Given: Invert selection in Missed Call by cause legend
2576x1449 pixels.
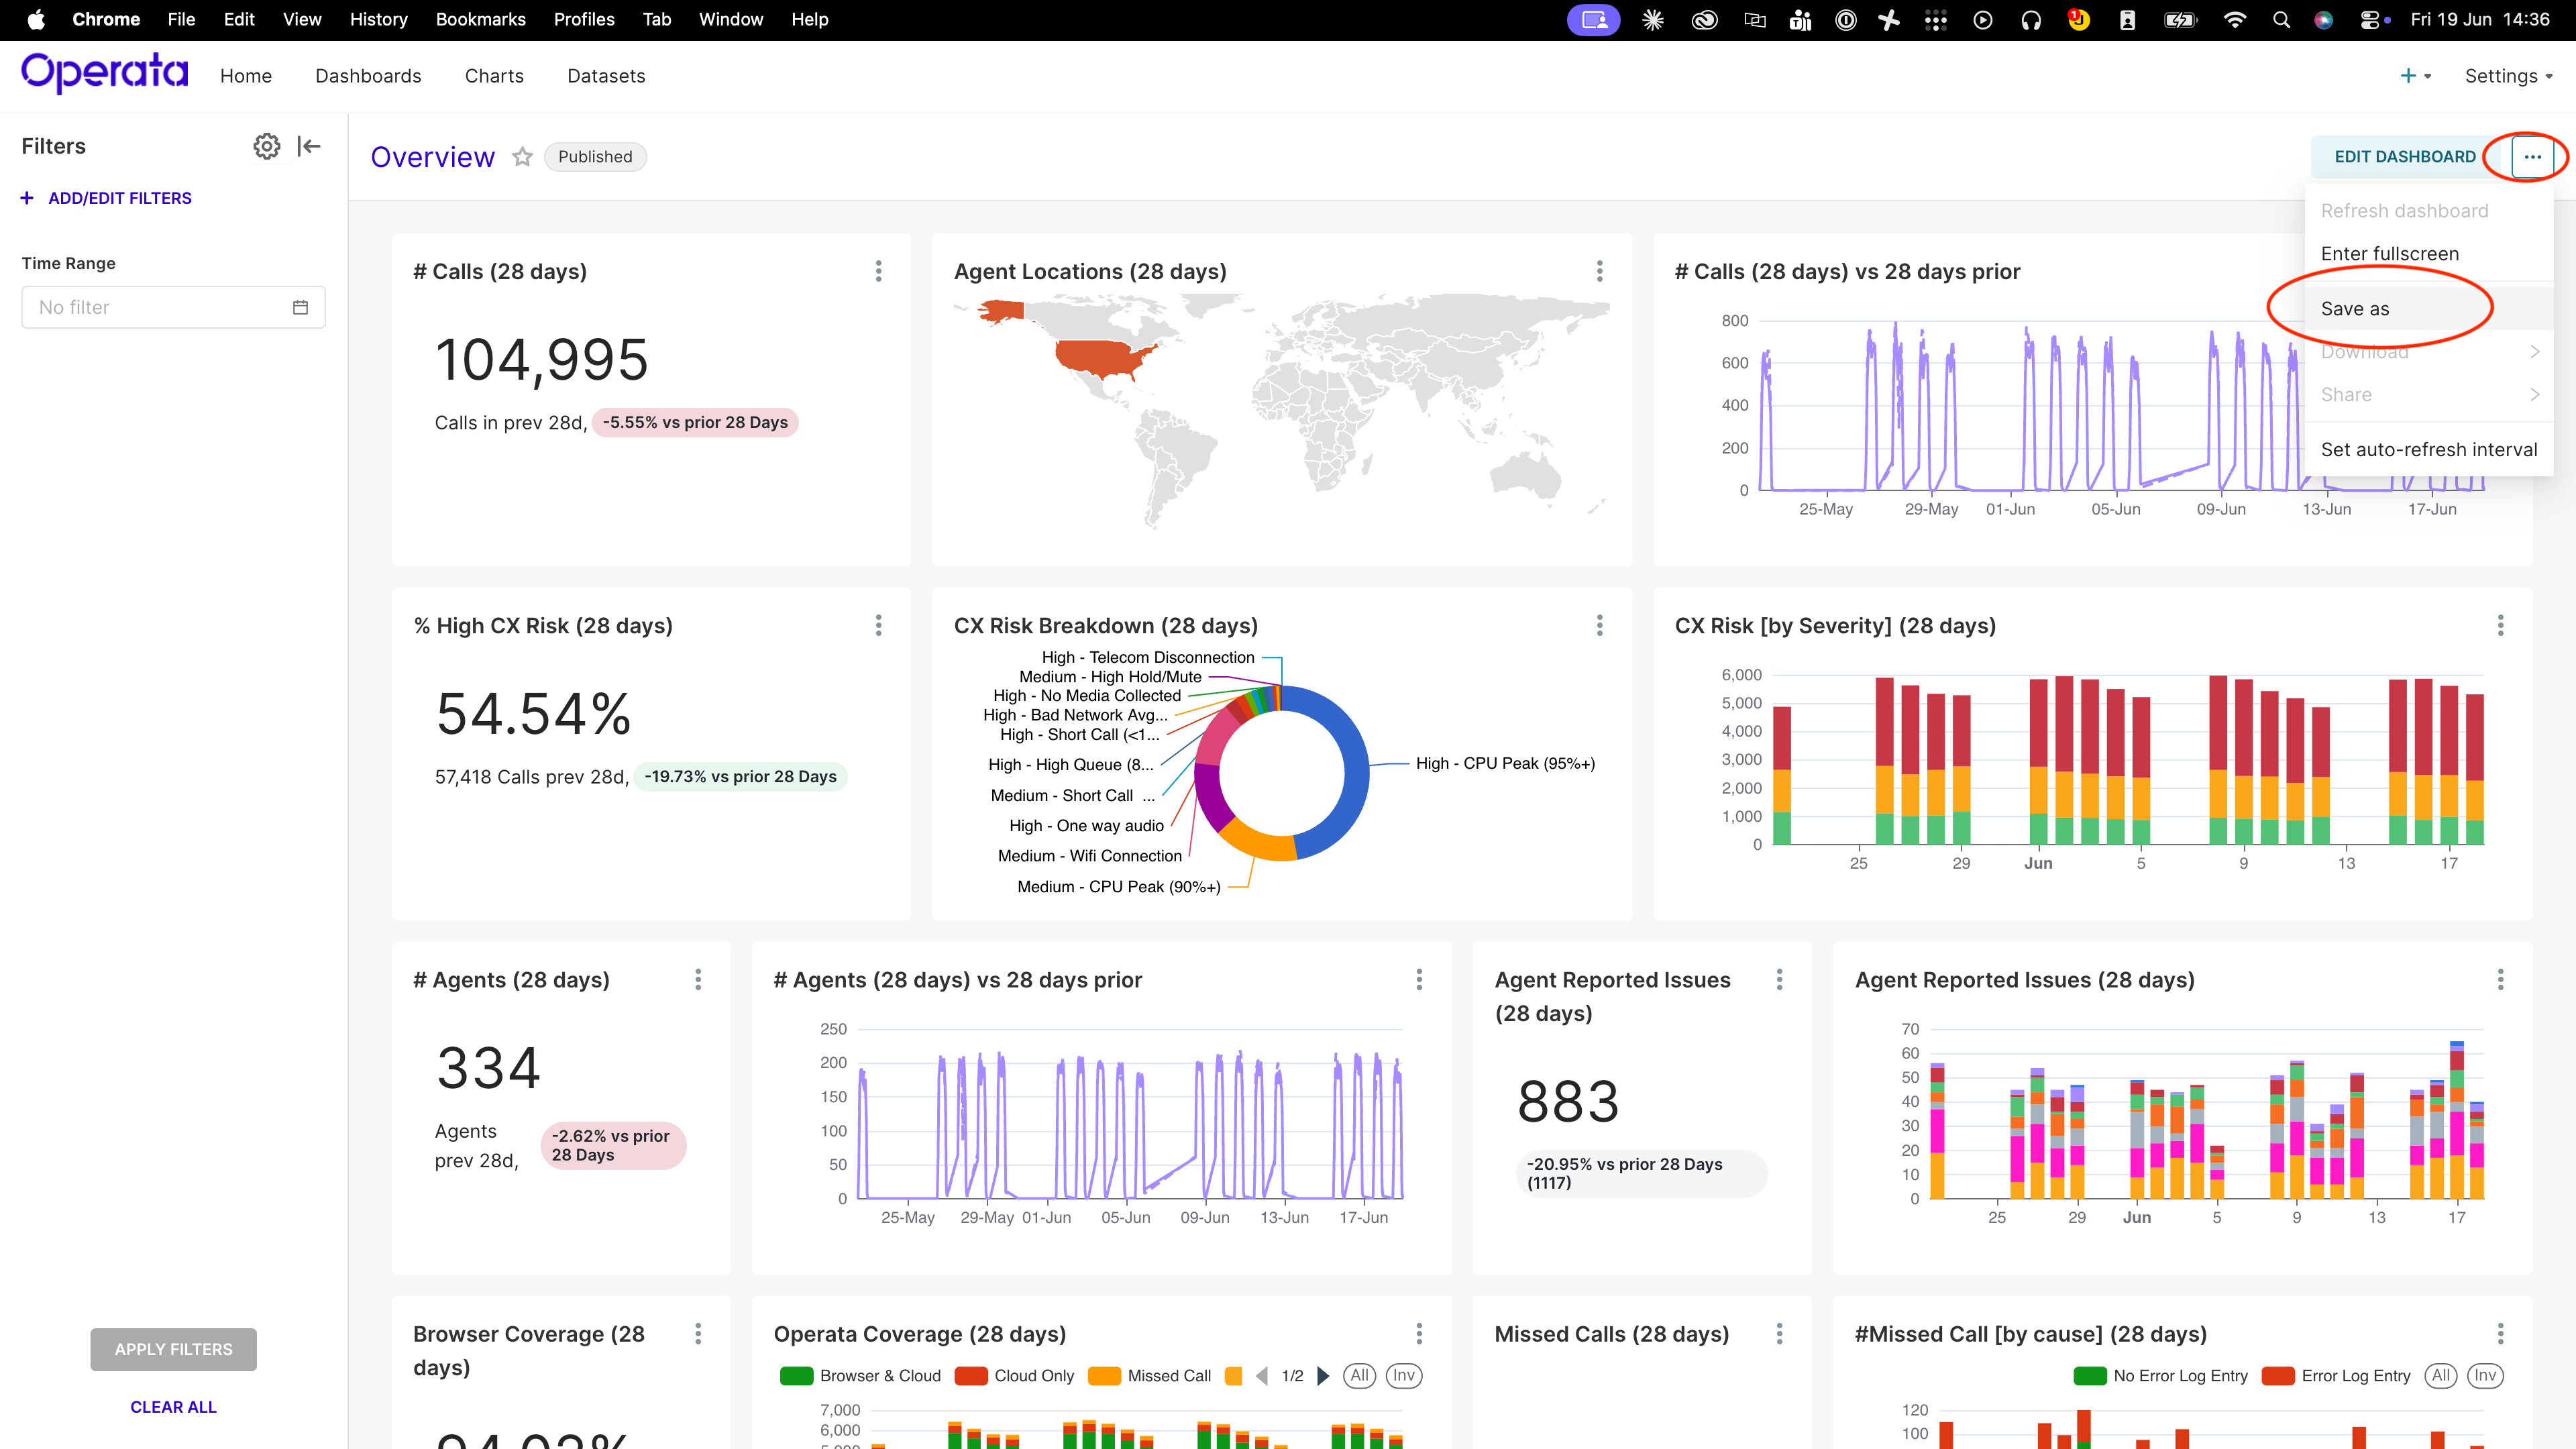Looking at the screenshot, I should point(2485,1376).
